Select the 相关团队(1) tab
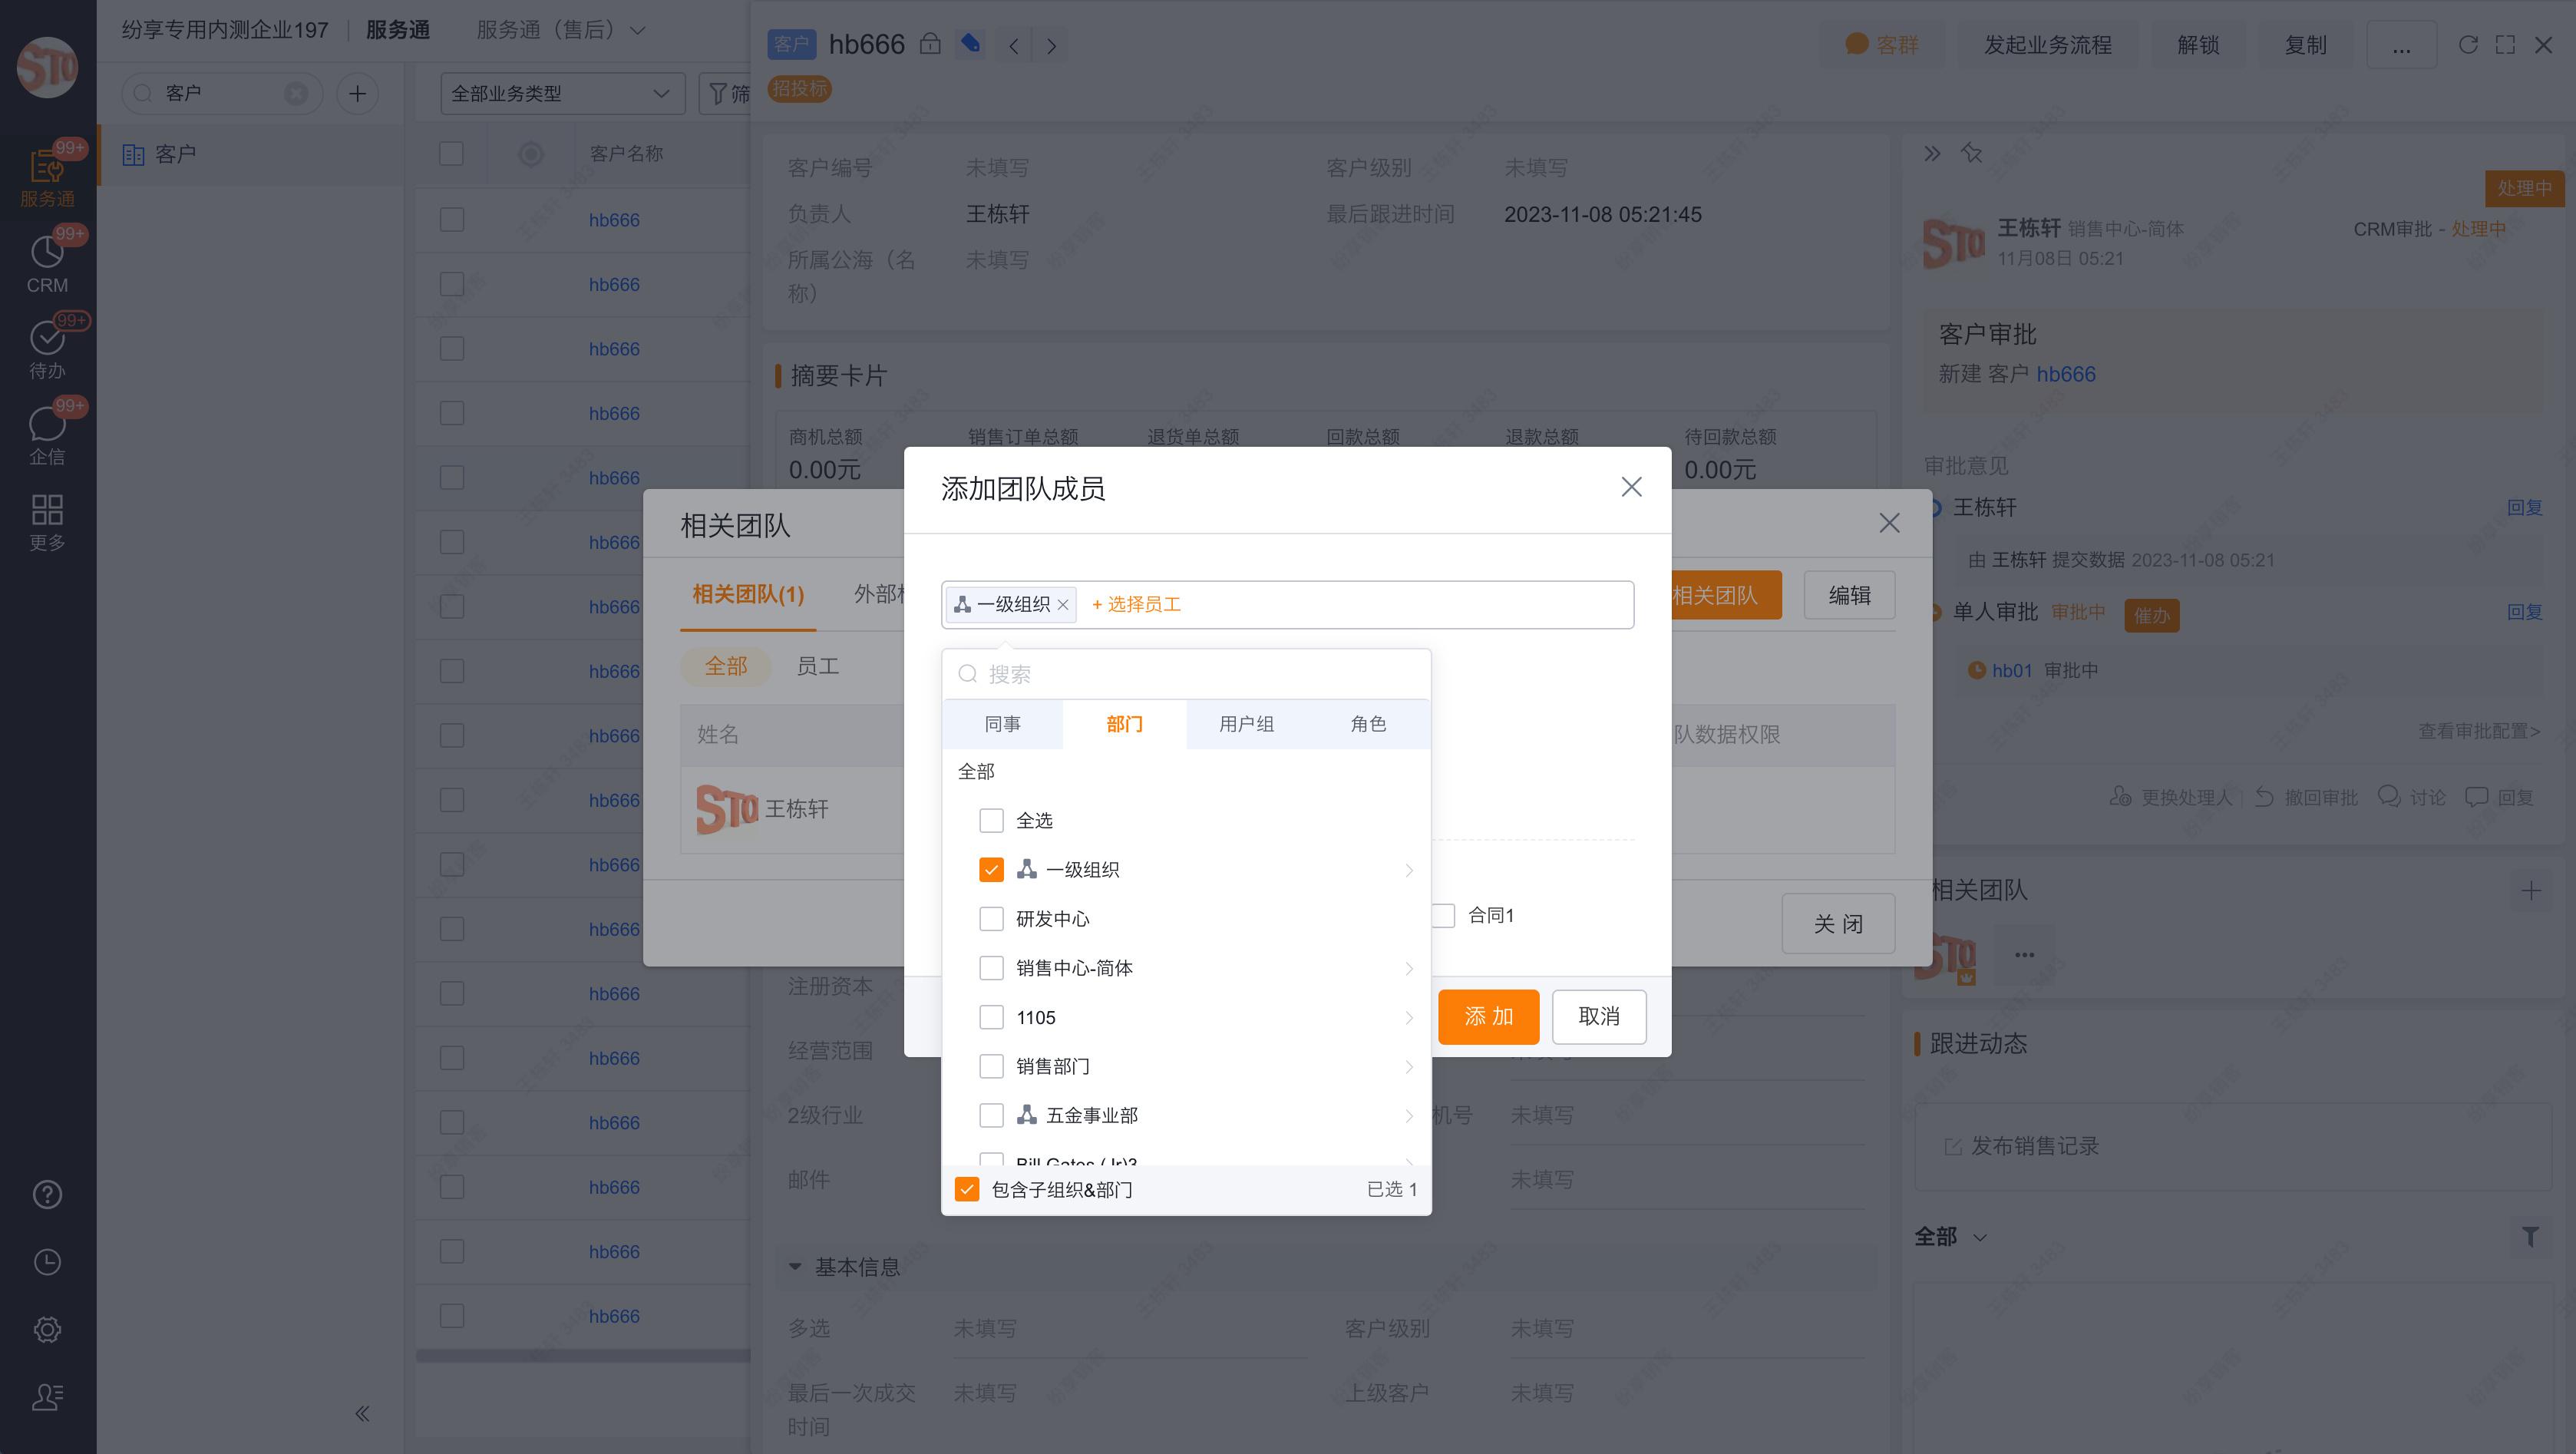 coord(748,595)
